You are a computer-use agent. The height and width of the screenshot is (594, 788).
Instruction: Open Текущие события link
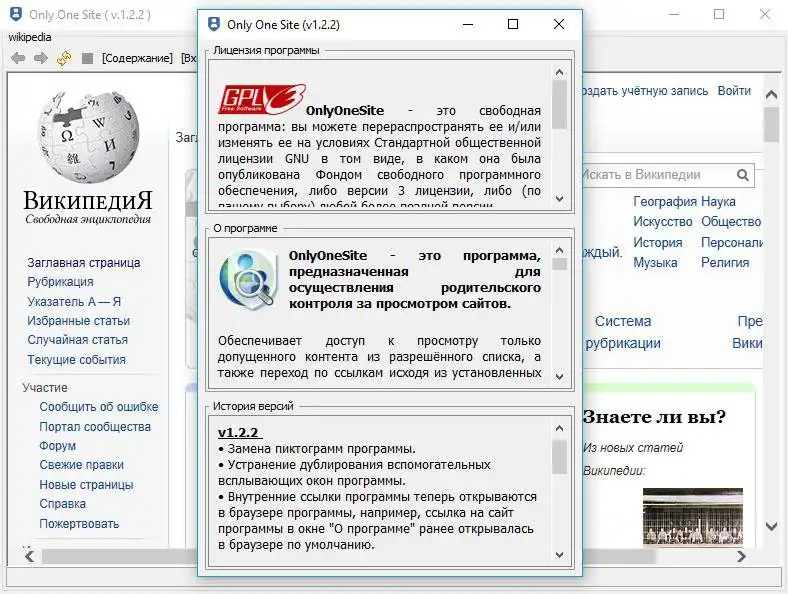(76, 360)
